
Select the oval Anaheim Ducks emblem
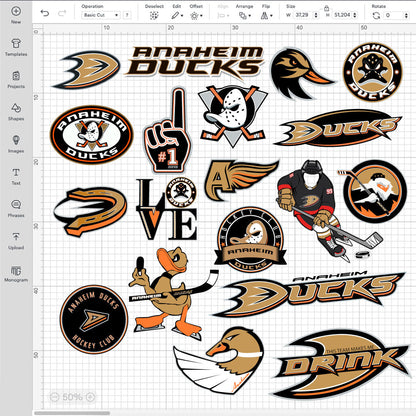pos(92,134)
